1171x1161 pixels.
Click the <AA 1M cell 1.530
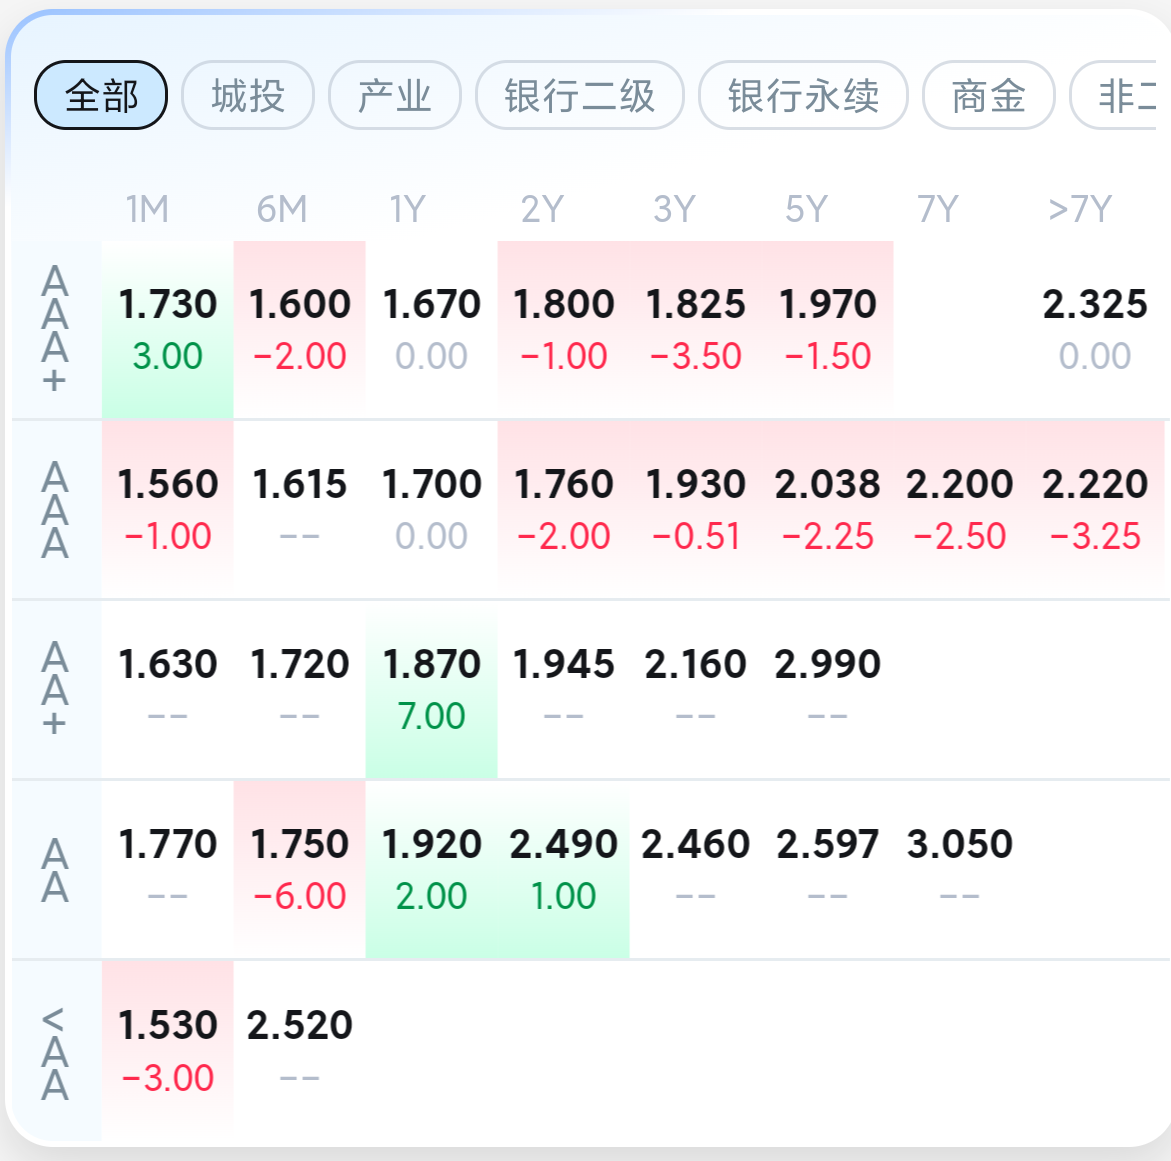[x=167, y=1050]
